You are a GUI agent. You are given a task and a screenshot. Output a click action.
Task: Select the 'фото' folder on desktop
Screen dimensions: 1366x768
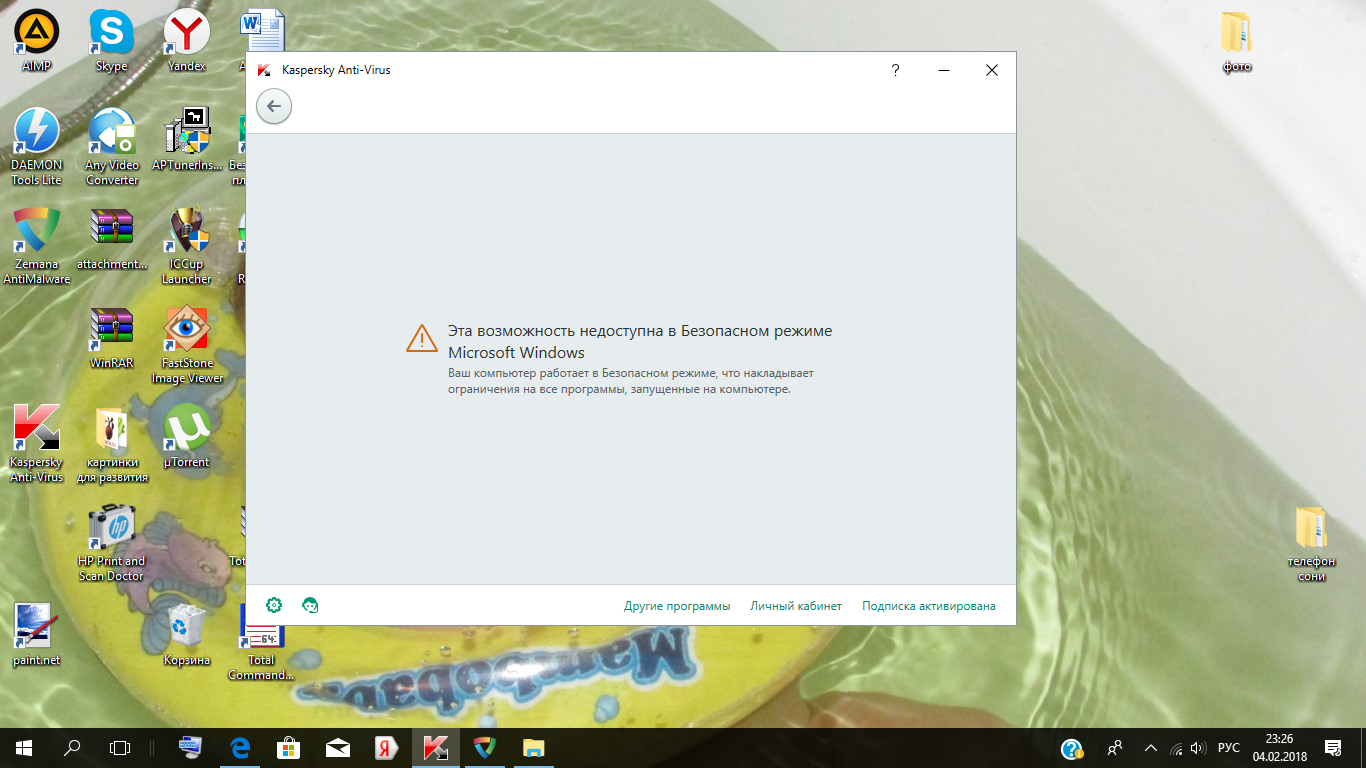(1236, 42)
